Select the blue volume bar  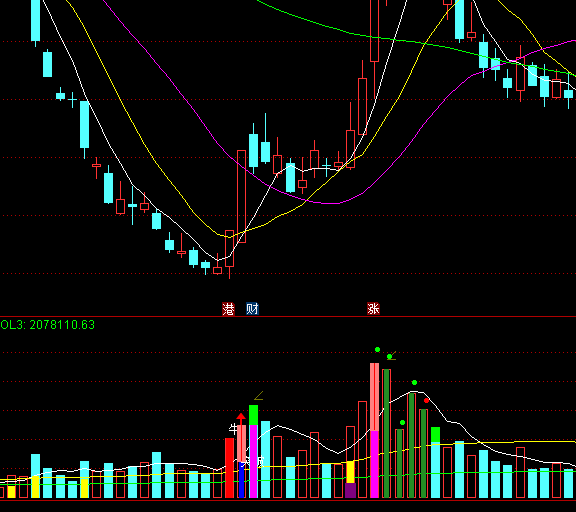241,480
